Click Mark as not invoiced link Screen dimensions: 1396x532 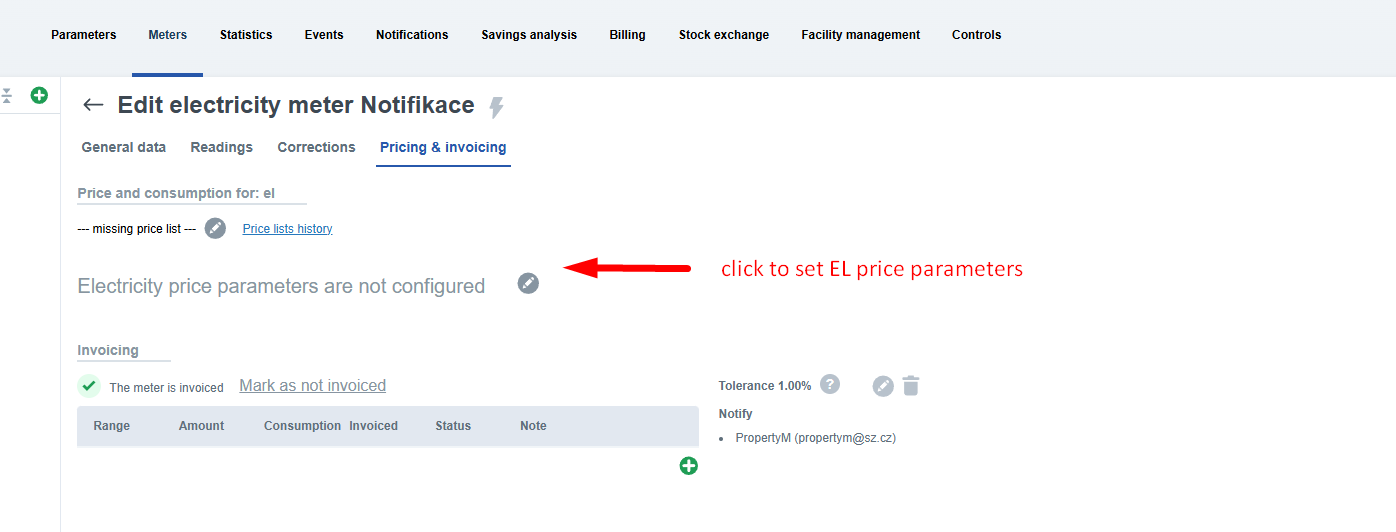[x=312, y=386]
